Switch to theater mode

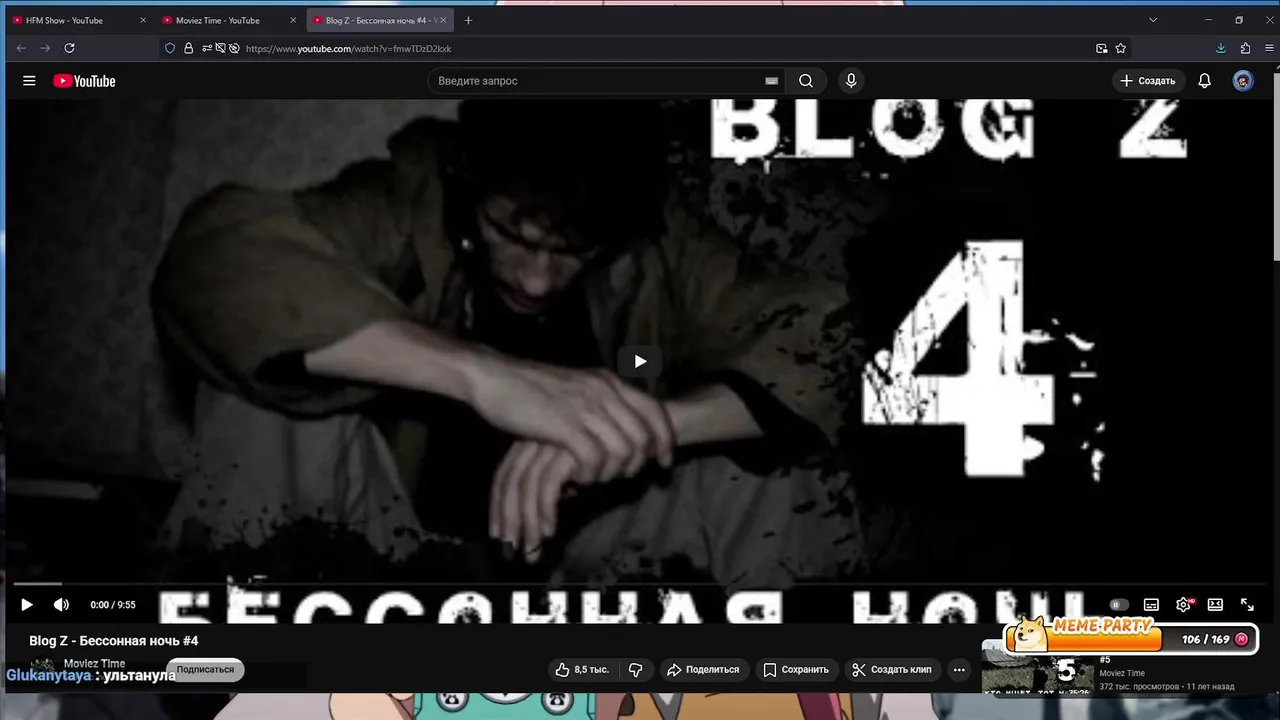(x=1215, y=604)
